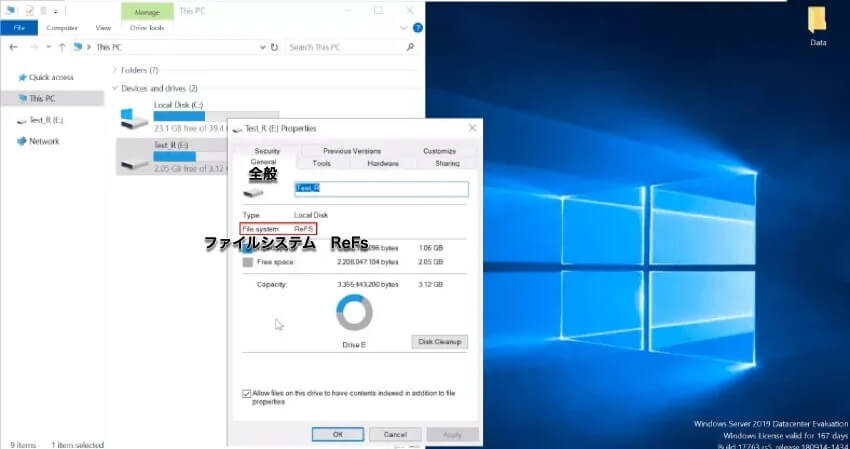Screen dimensions: 850x449
Task: Toggle indexing checkbox for this drive
Action: pyautogui.click(x=247, y=394)
